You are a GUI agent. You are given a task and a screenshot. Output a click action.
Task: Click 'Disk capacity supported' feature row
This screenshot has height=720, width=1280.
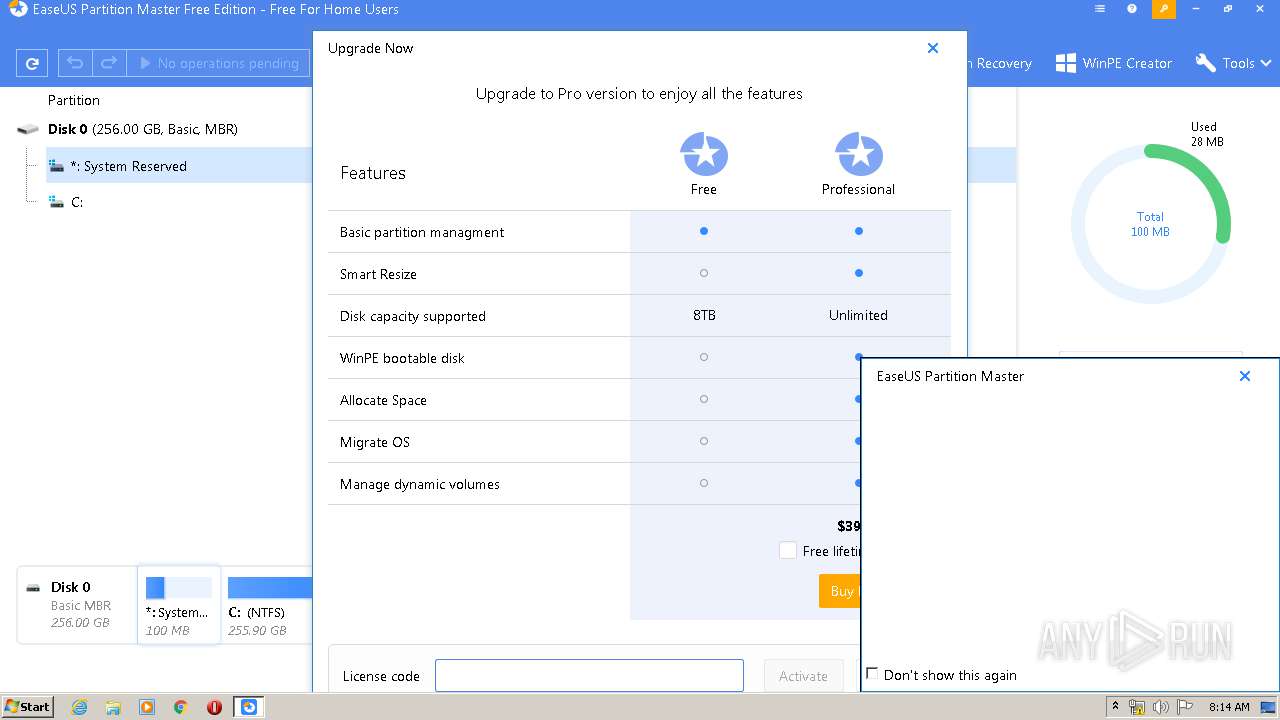[639, 316]
